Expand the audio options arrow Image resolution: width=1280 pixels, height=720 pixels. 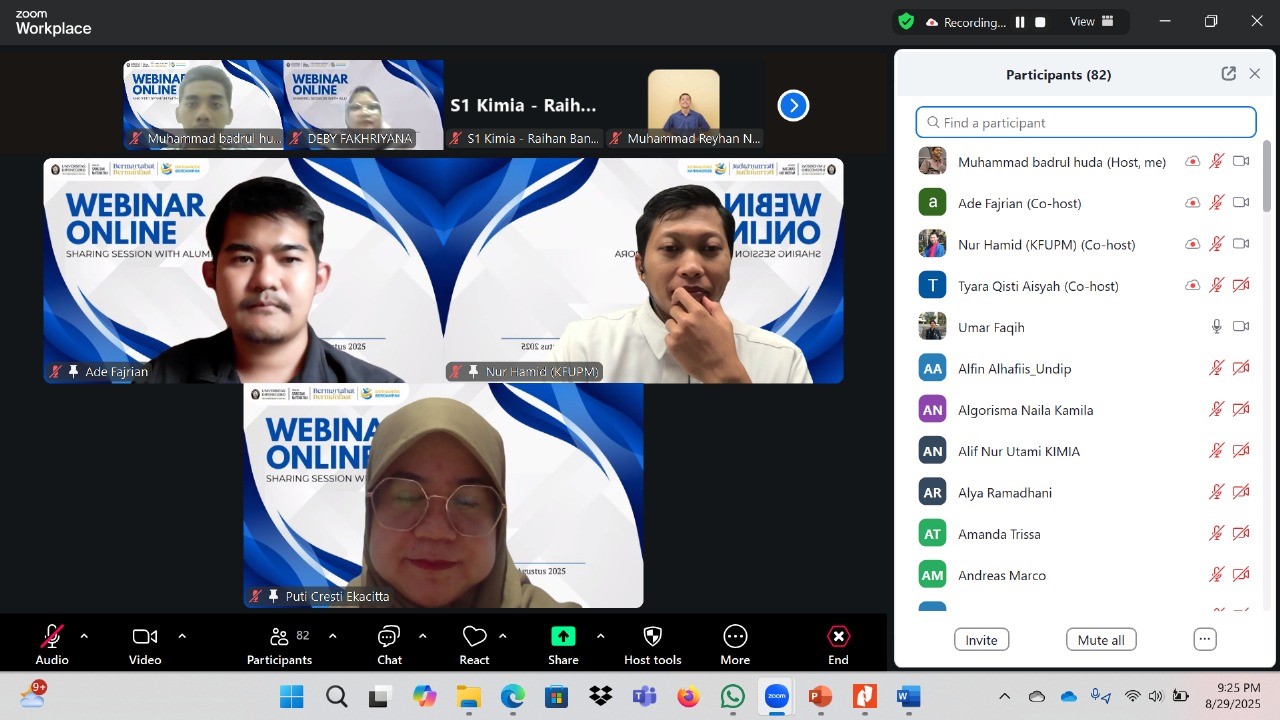84,636
